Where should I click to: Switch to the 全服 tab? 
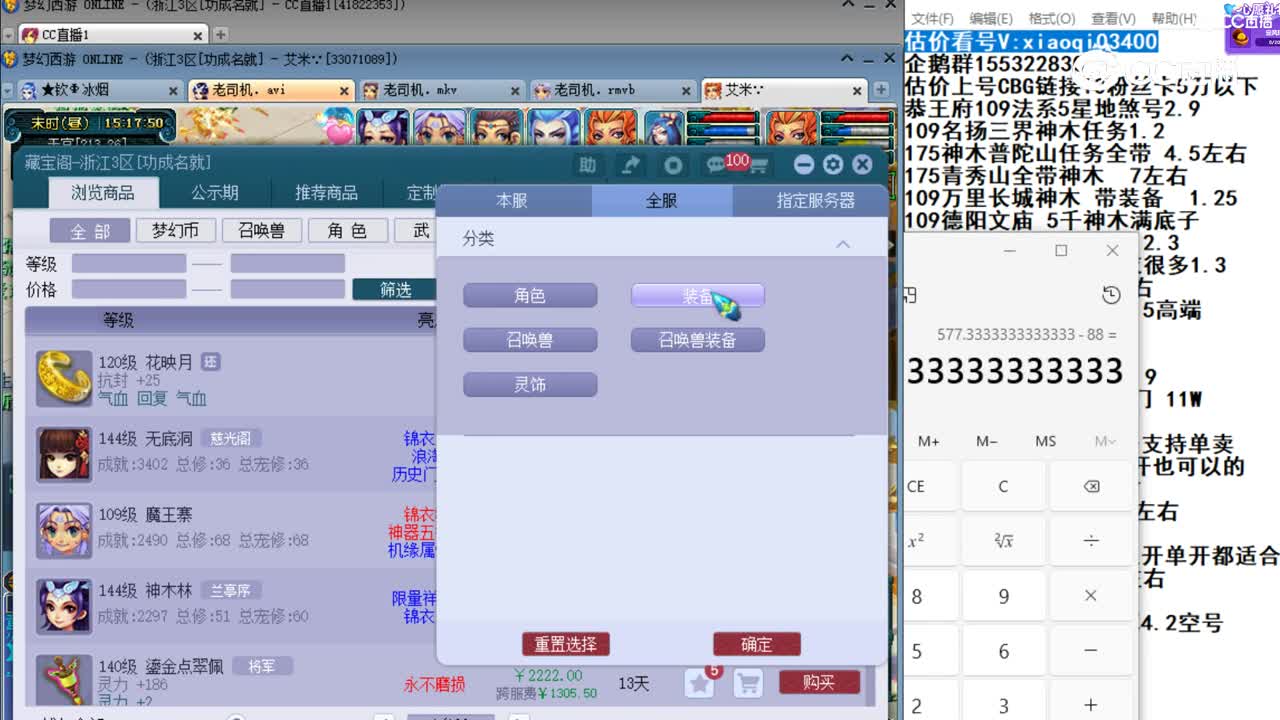tap(662, 201)
